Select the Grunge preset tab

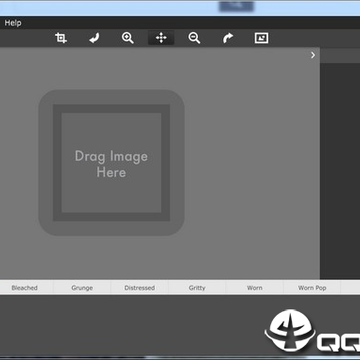pos(82,288)
